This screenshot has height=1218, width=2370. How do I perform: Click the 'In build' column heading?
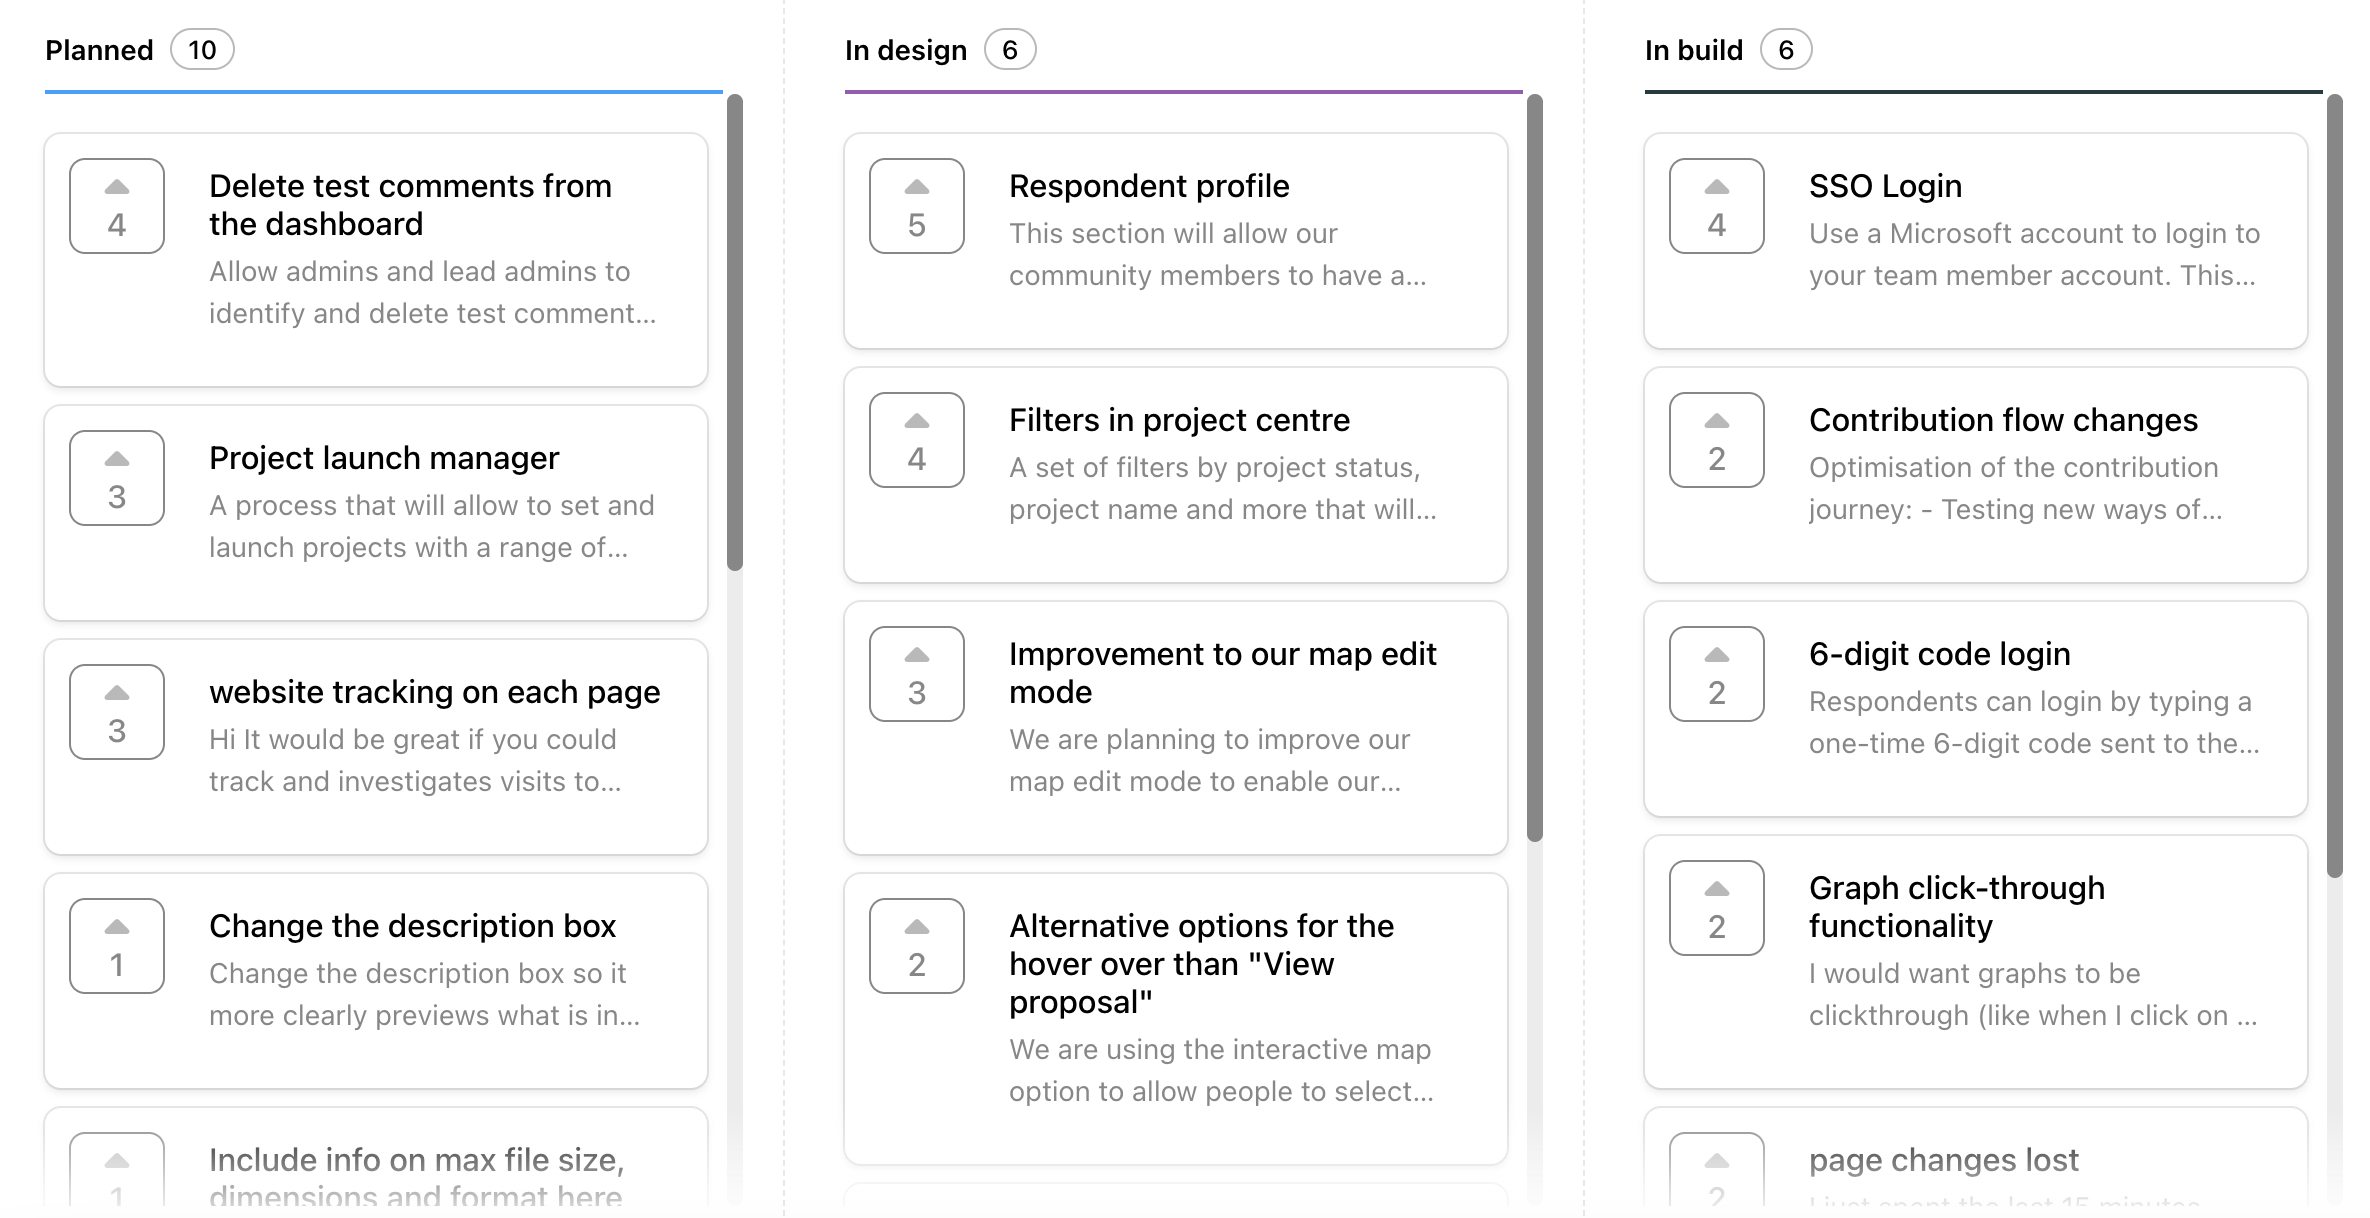(x=1693, y=50)
